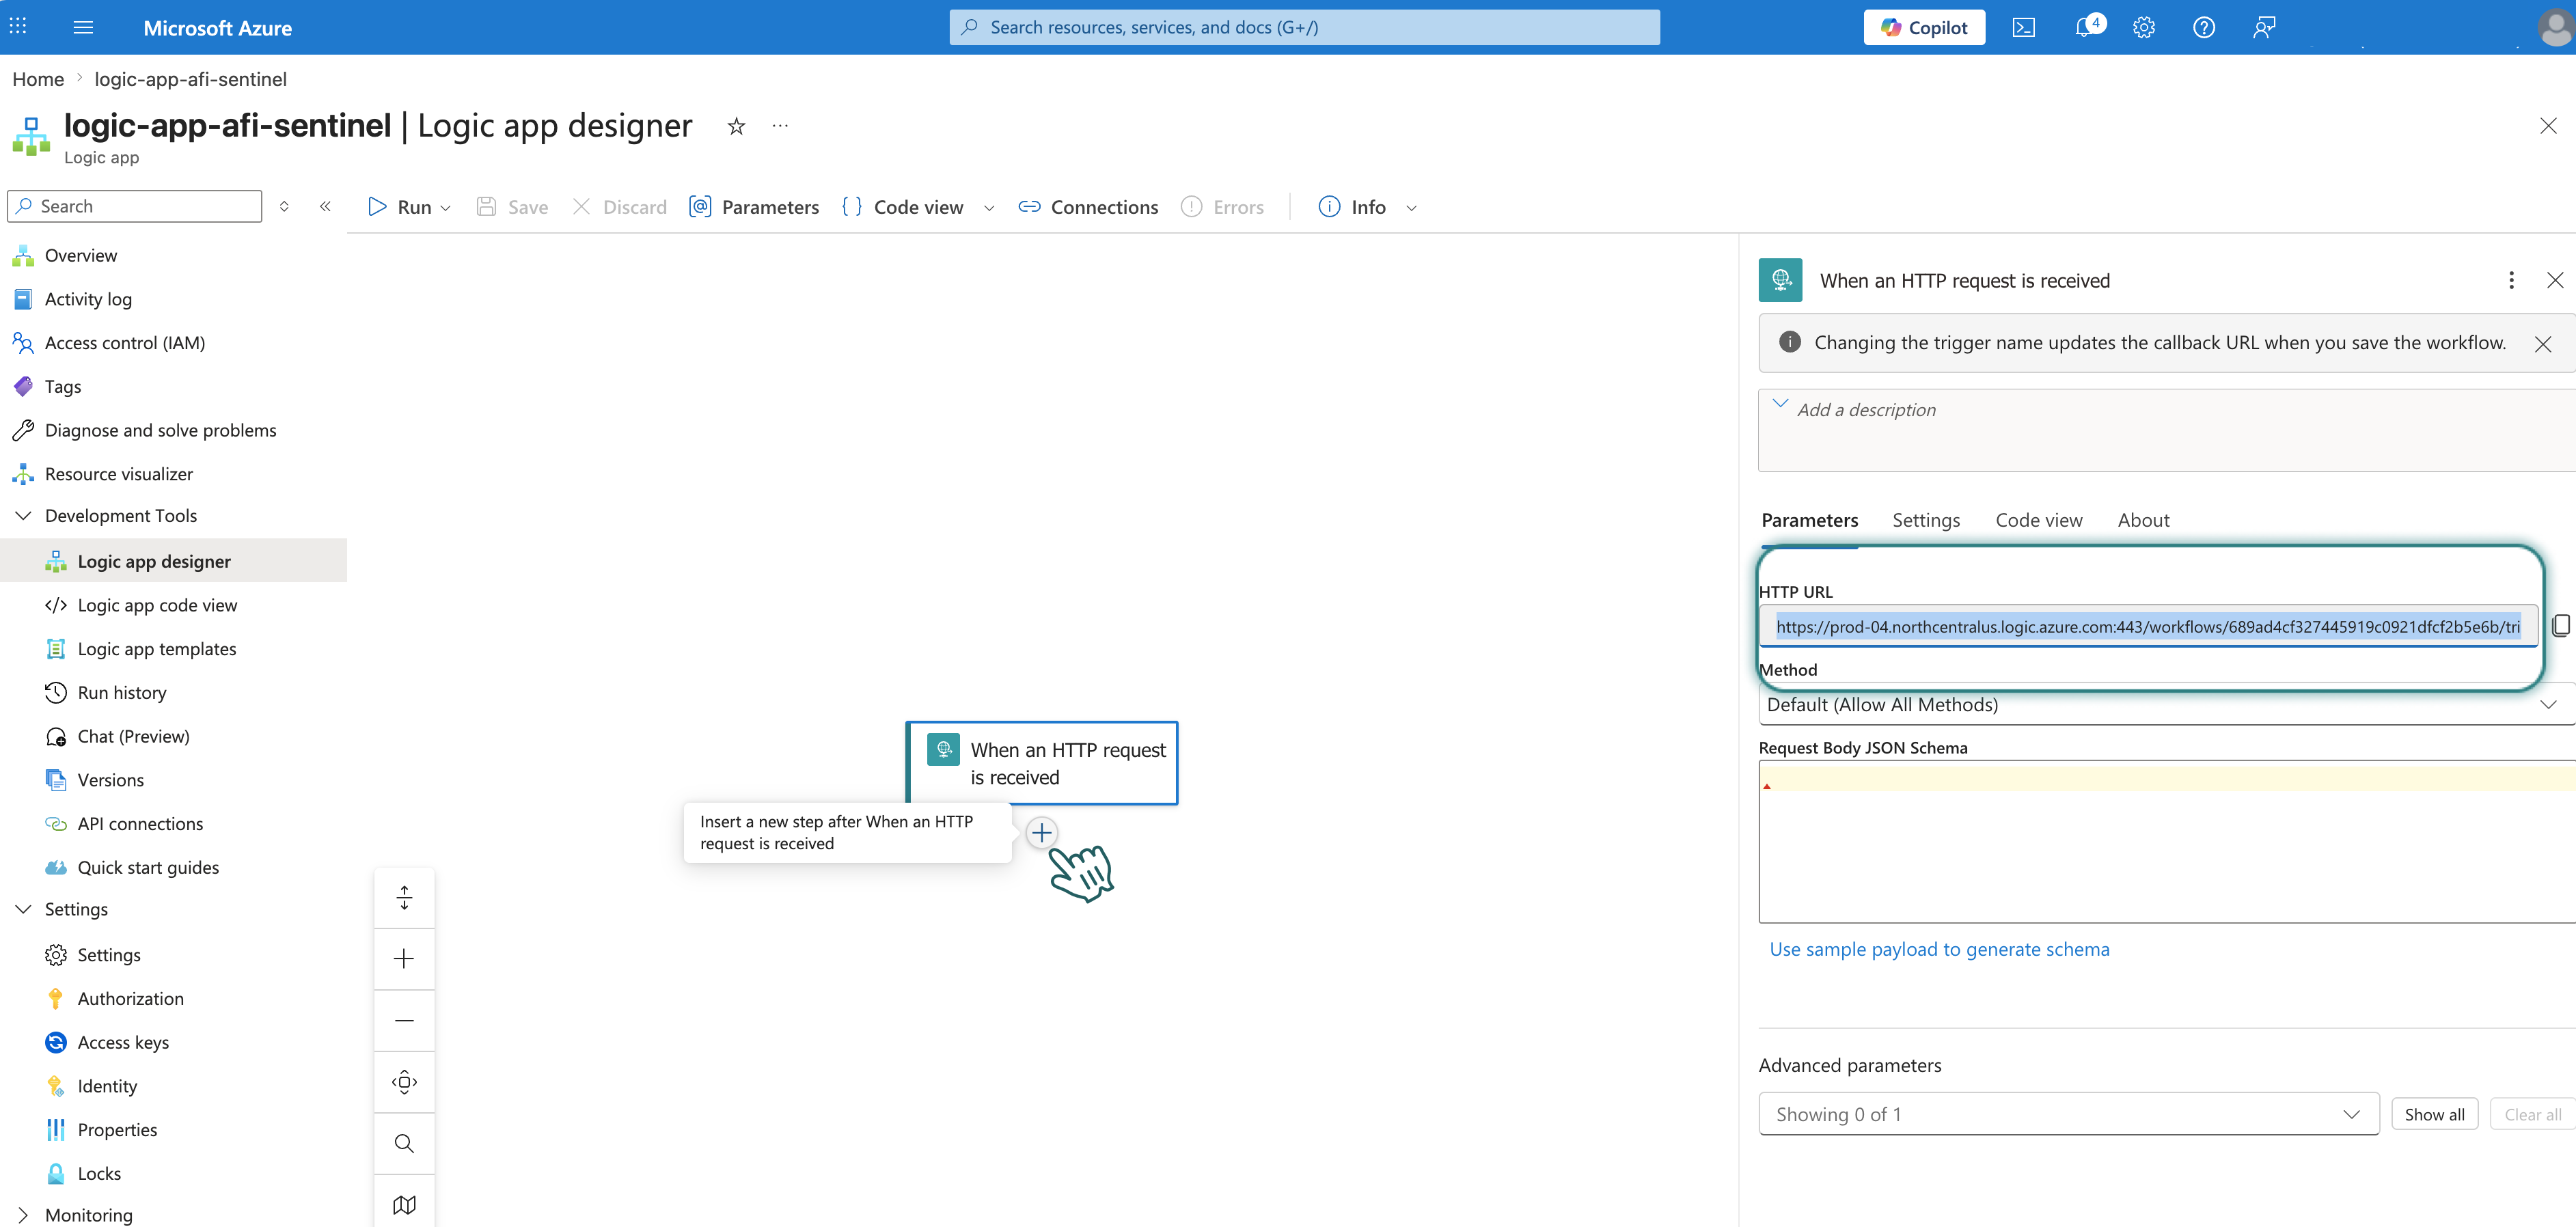The width and height of the screenshot is (2576, 1227).
Task: Open Overview in the sidebar
Action: coord(81,255)
